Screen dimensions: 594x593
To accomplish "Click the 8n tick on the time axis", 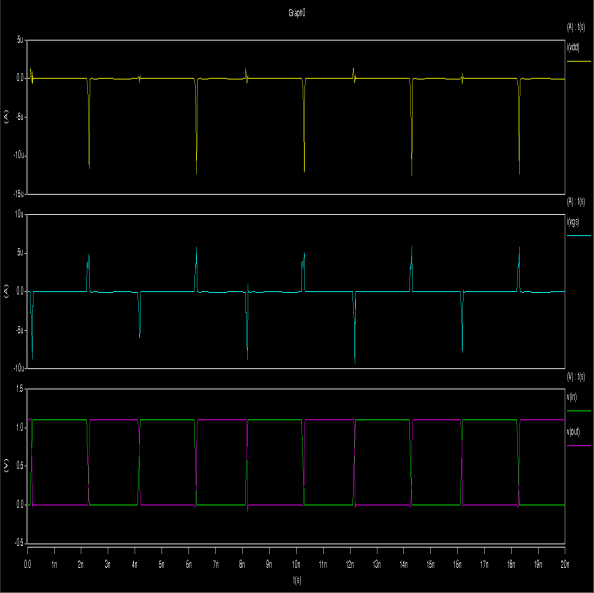I will pyautogui.click(x=242, y=564).
